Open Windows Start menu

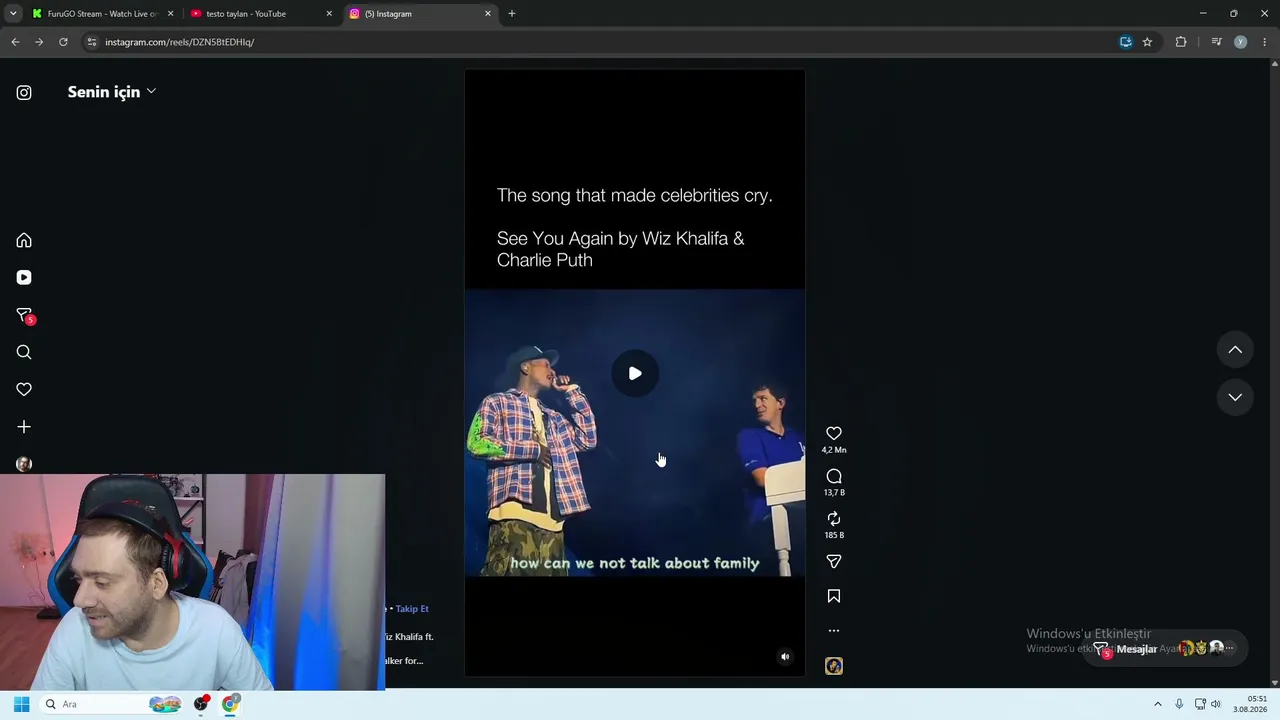(x=21, y=704)
